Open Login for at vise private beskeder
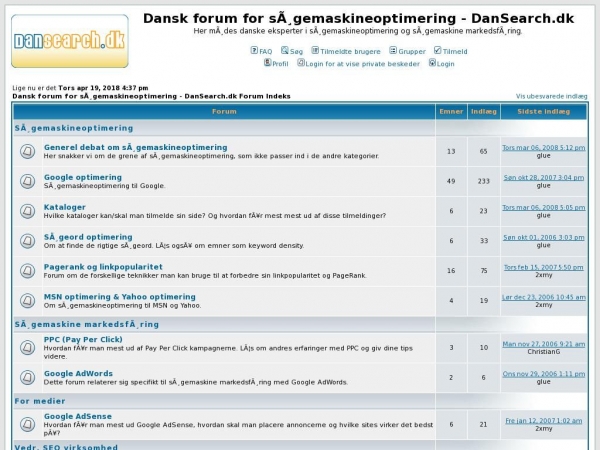This screenshot has width=600, height=450. (362, 64)
